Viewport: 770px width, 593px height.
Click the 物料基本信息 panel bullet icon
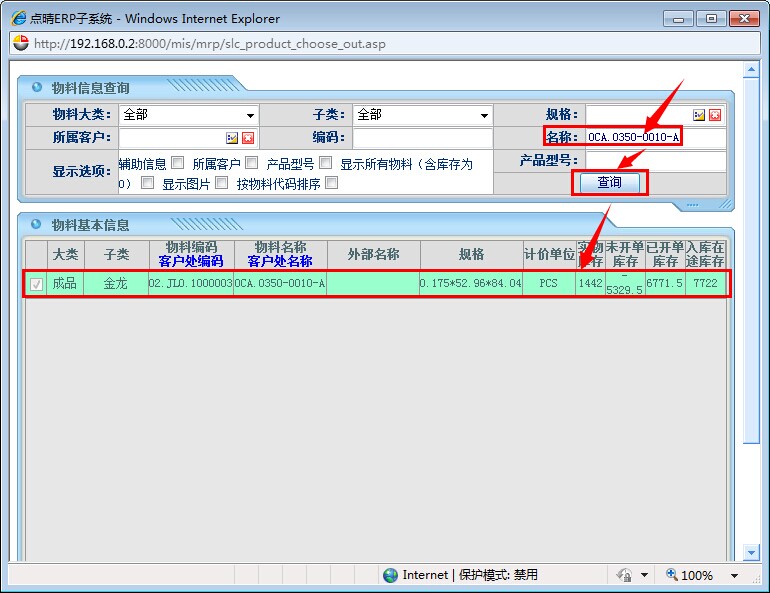coord(36,224)
